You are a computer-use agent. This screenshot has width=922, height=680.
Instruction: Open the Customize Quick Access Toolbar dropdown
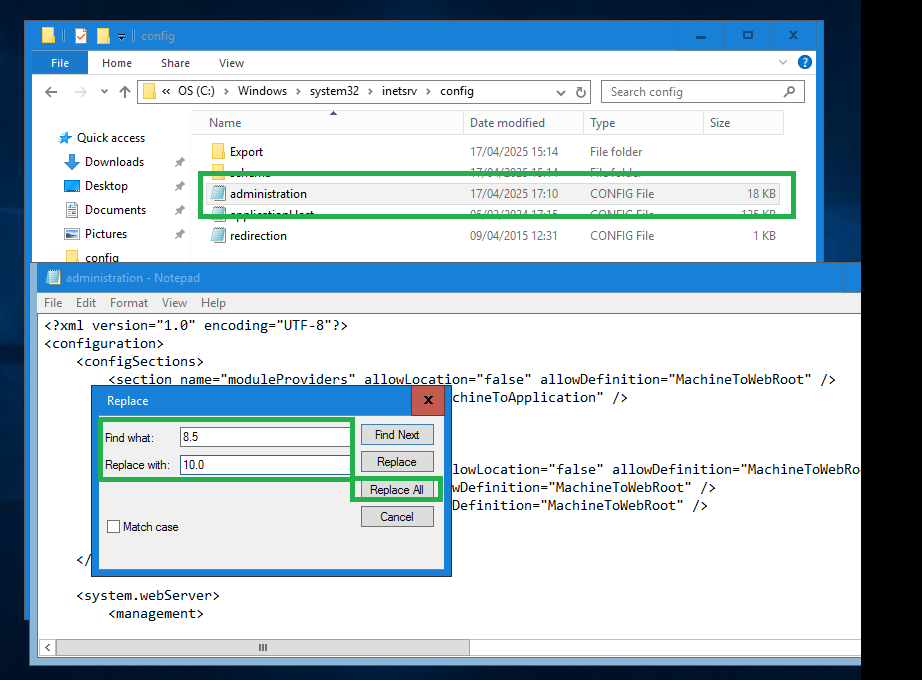coord(121,37)
